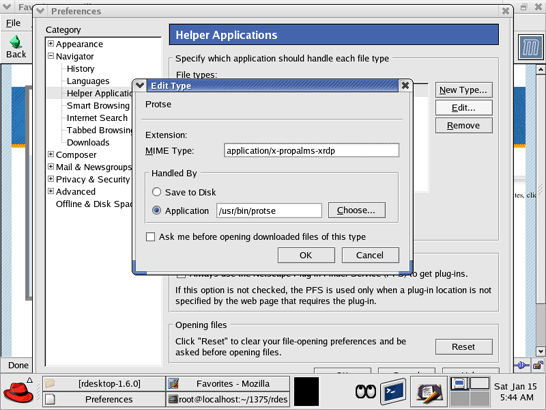The height and width of the screenshot is (410, 546).
Task: Switch to rdesktop-1.6.0 taskbar entry
Action: point(104,384)
